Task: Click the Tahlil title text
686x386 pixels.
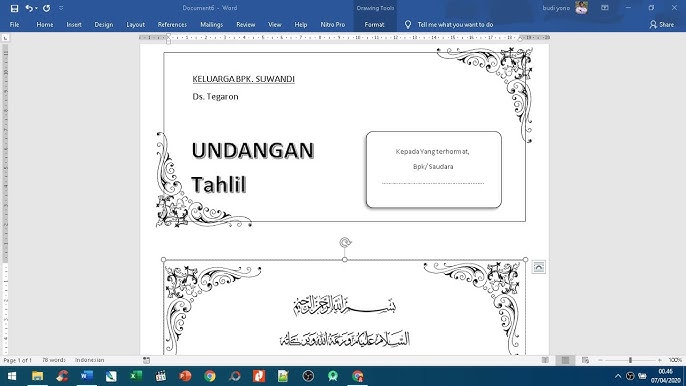Action: coord(219,184)
